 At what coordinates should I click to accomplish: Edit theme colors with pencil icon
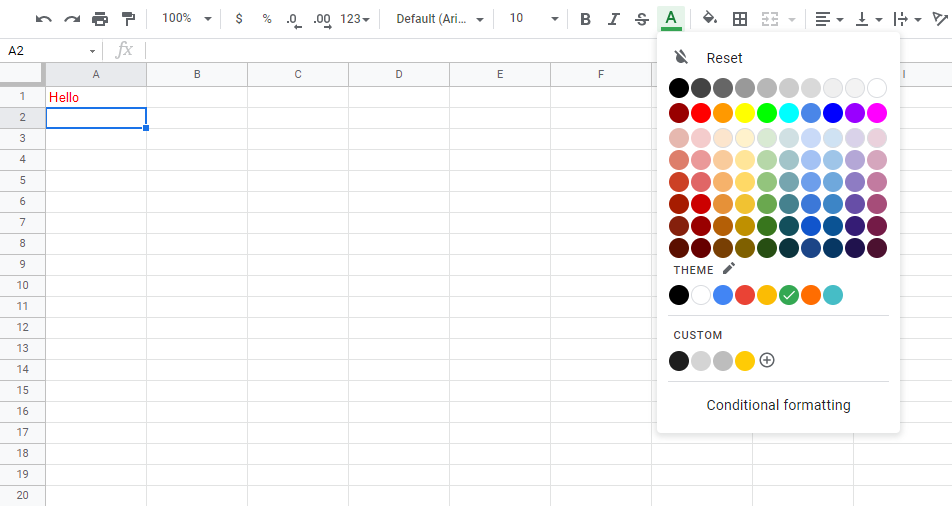coord(729,269)
